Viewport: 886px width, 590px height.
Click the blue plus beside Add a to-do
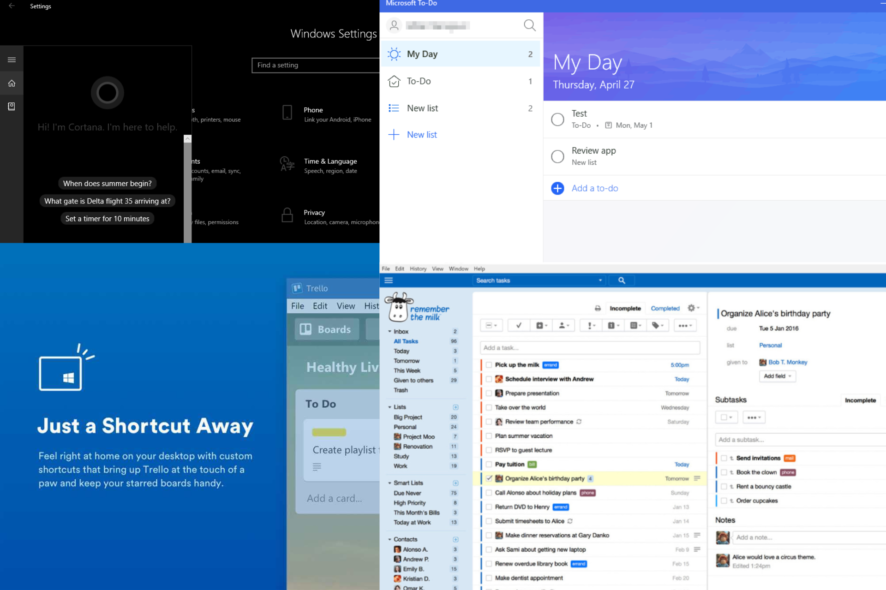pyautogui.click(x=557, y=188)
